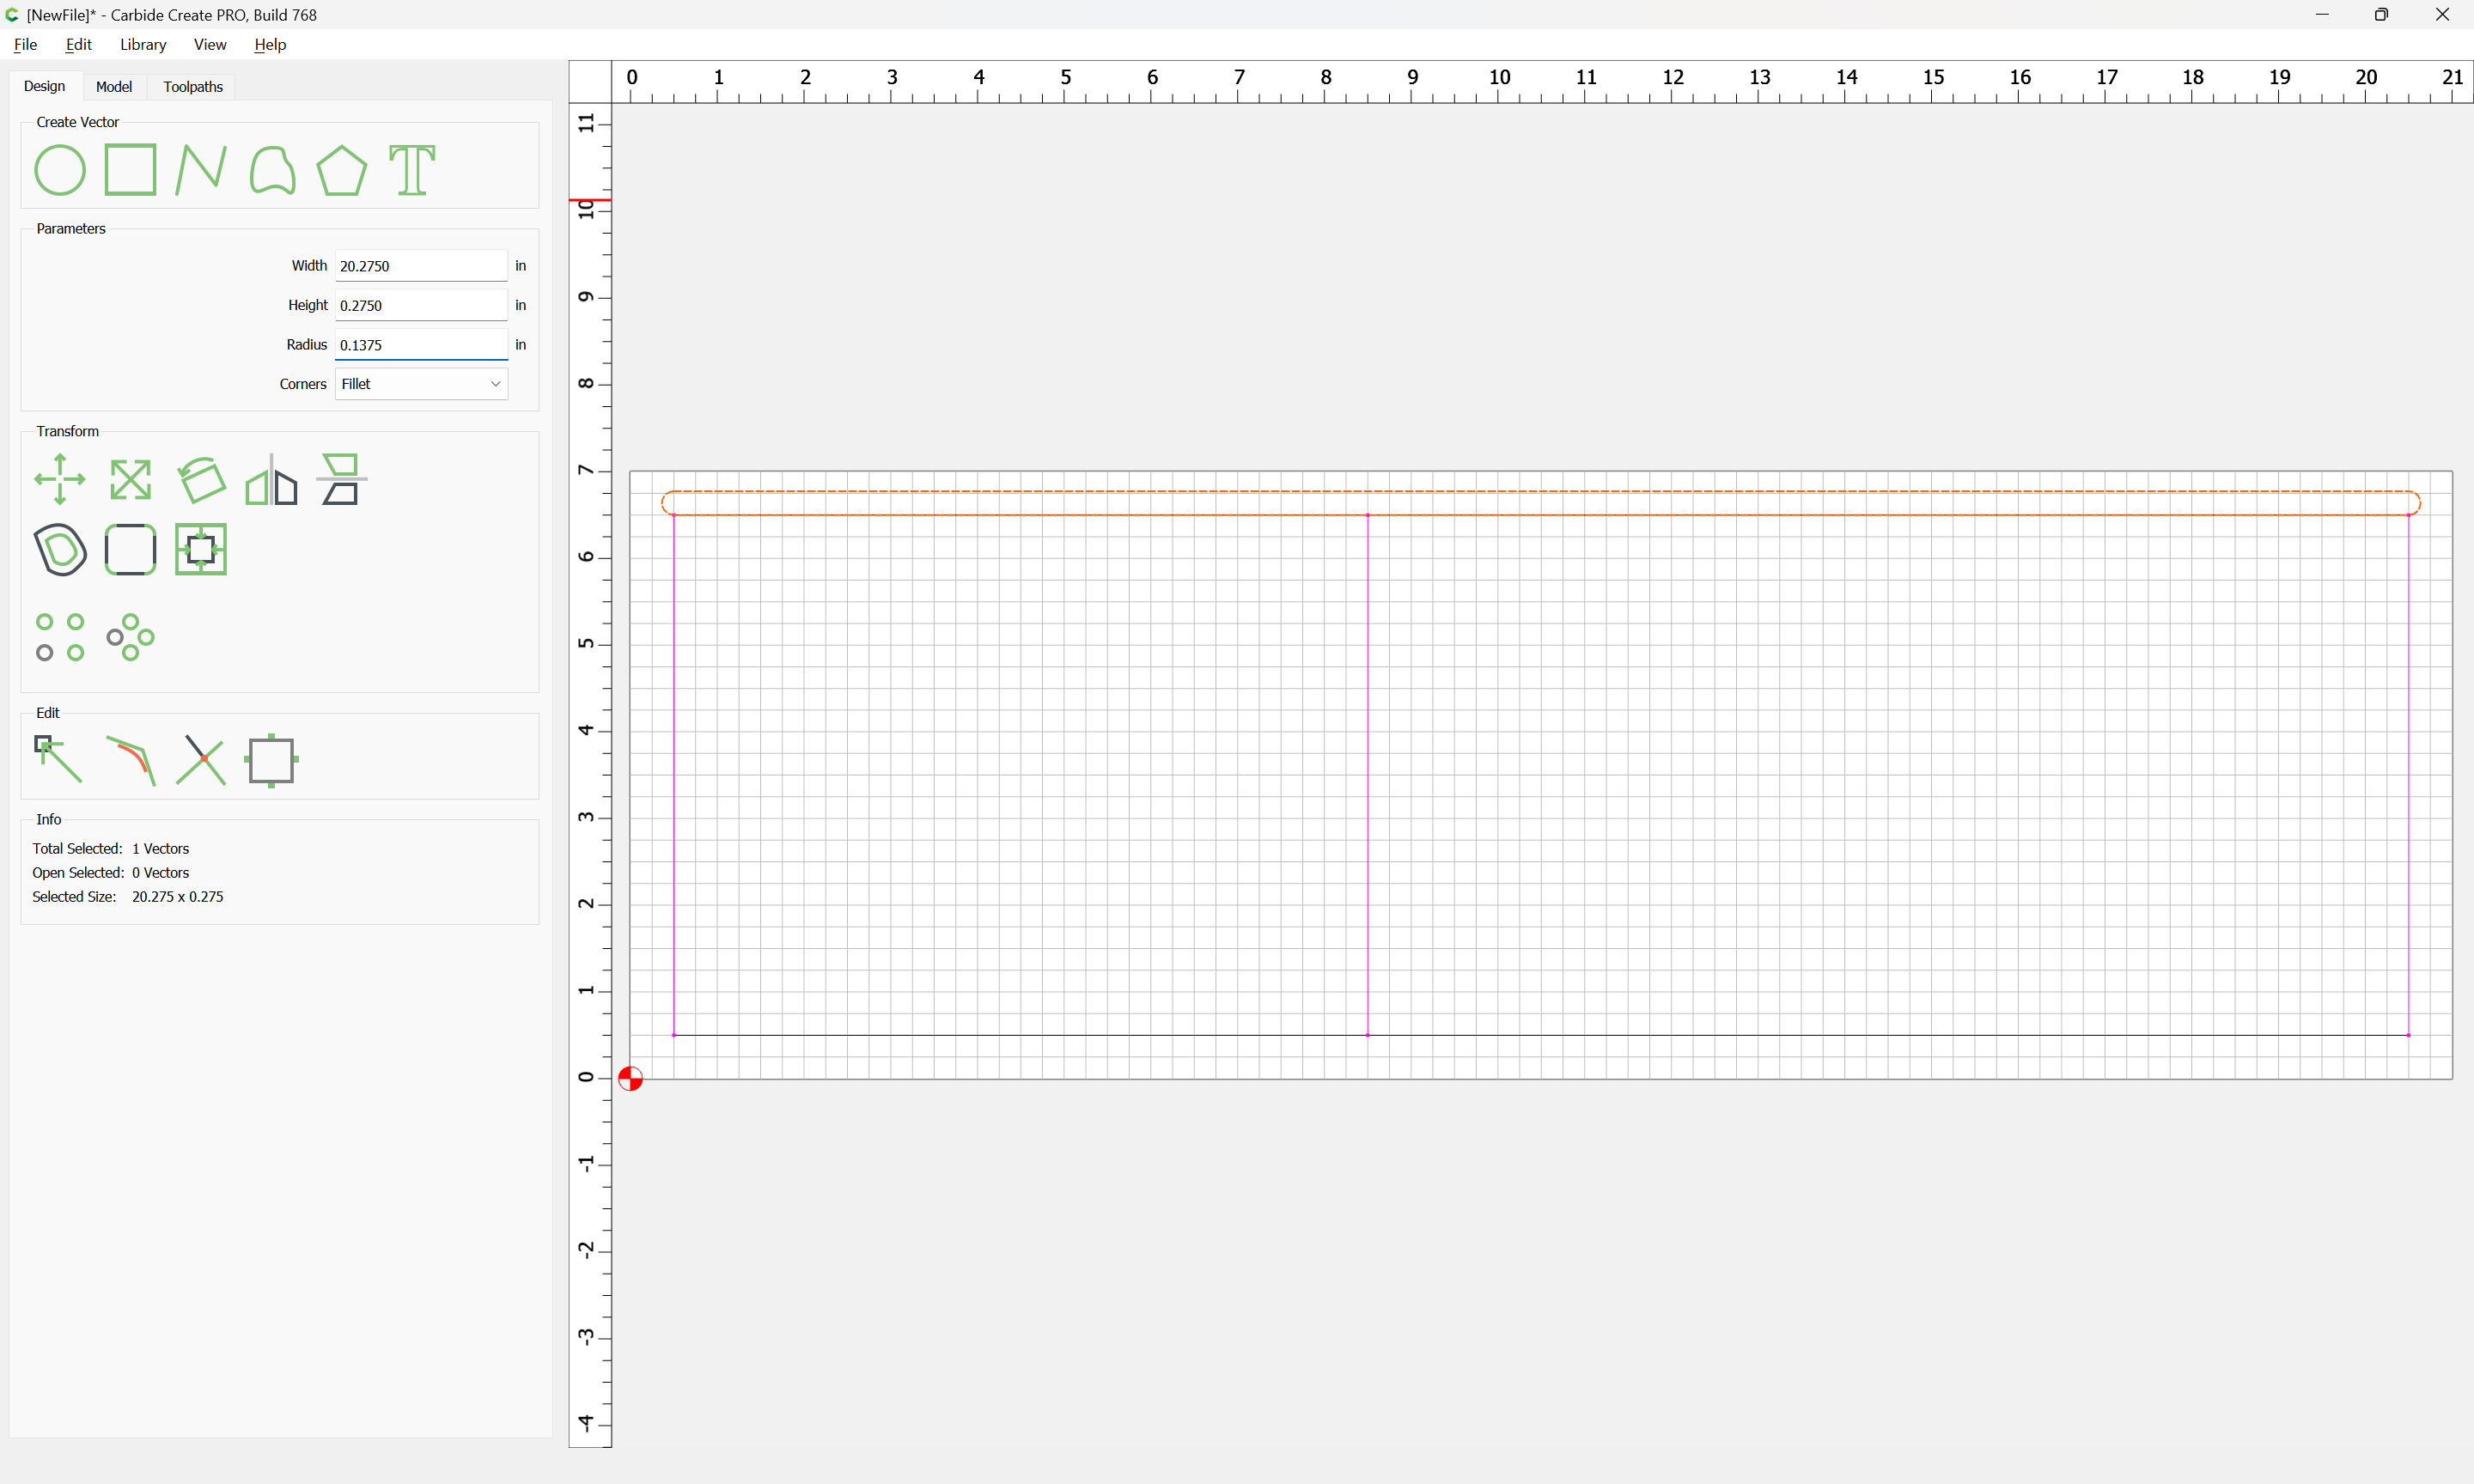Open the Corner treatment tool
The image size is (2474, 1484).
[x=130, y=549]
